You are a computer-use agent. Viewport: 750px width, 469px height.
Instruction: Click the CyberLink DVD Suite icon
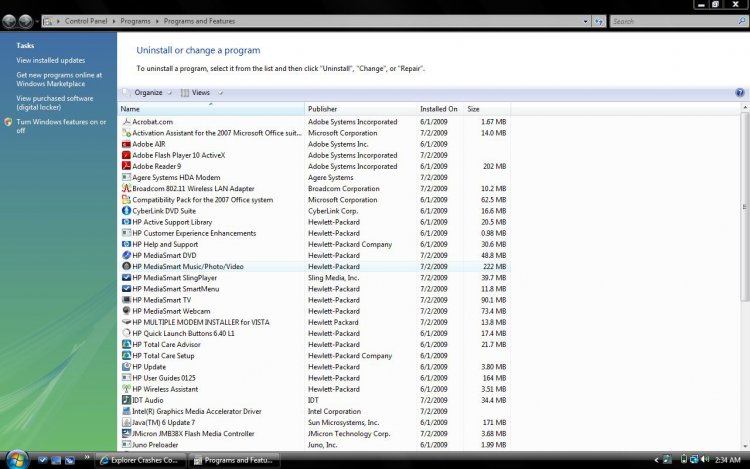coord(126,210)
